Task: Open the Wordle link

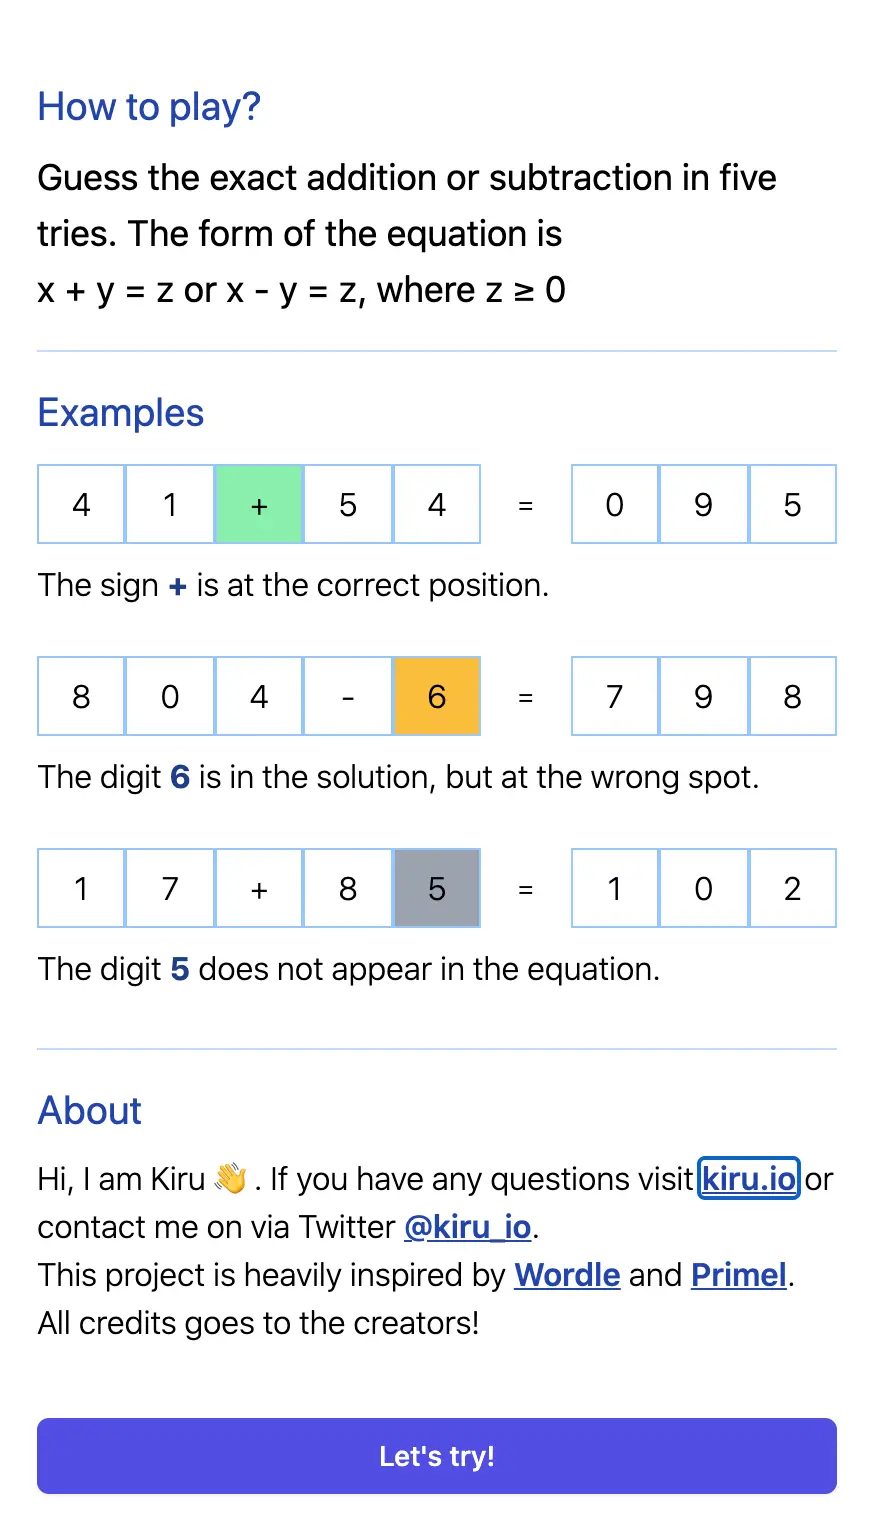Action: point(567,1274)
